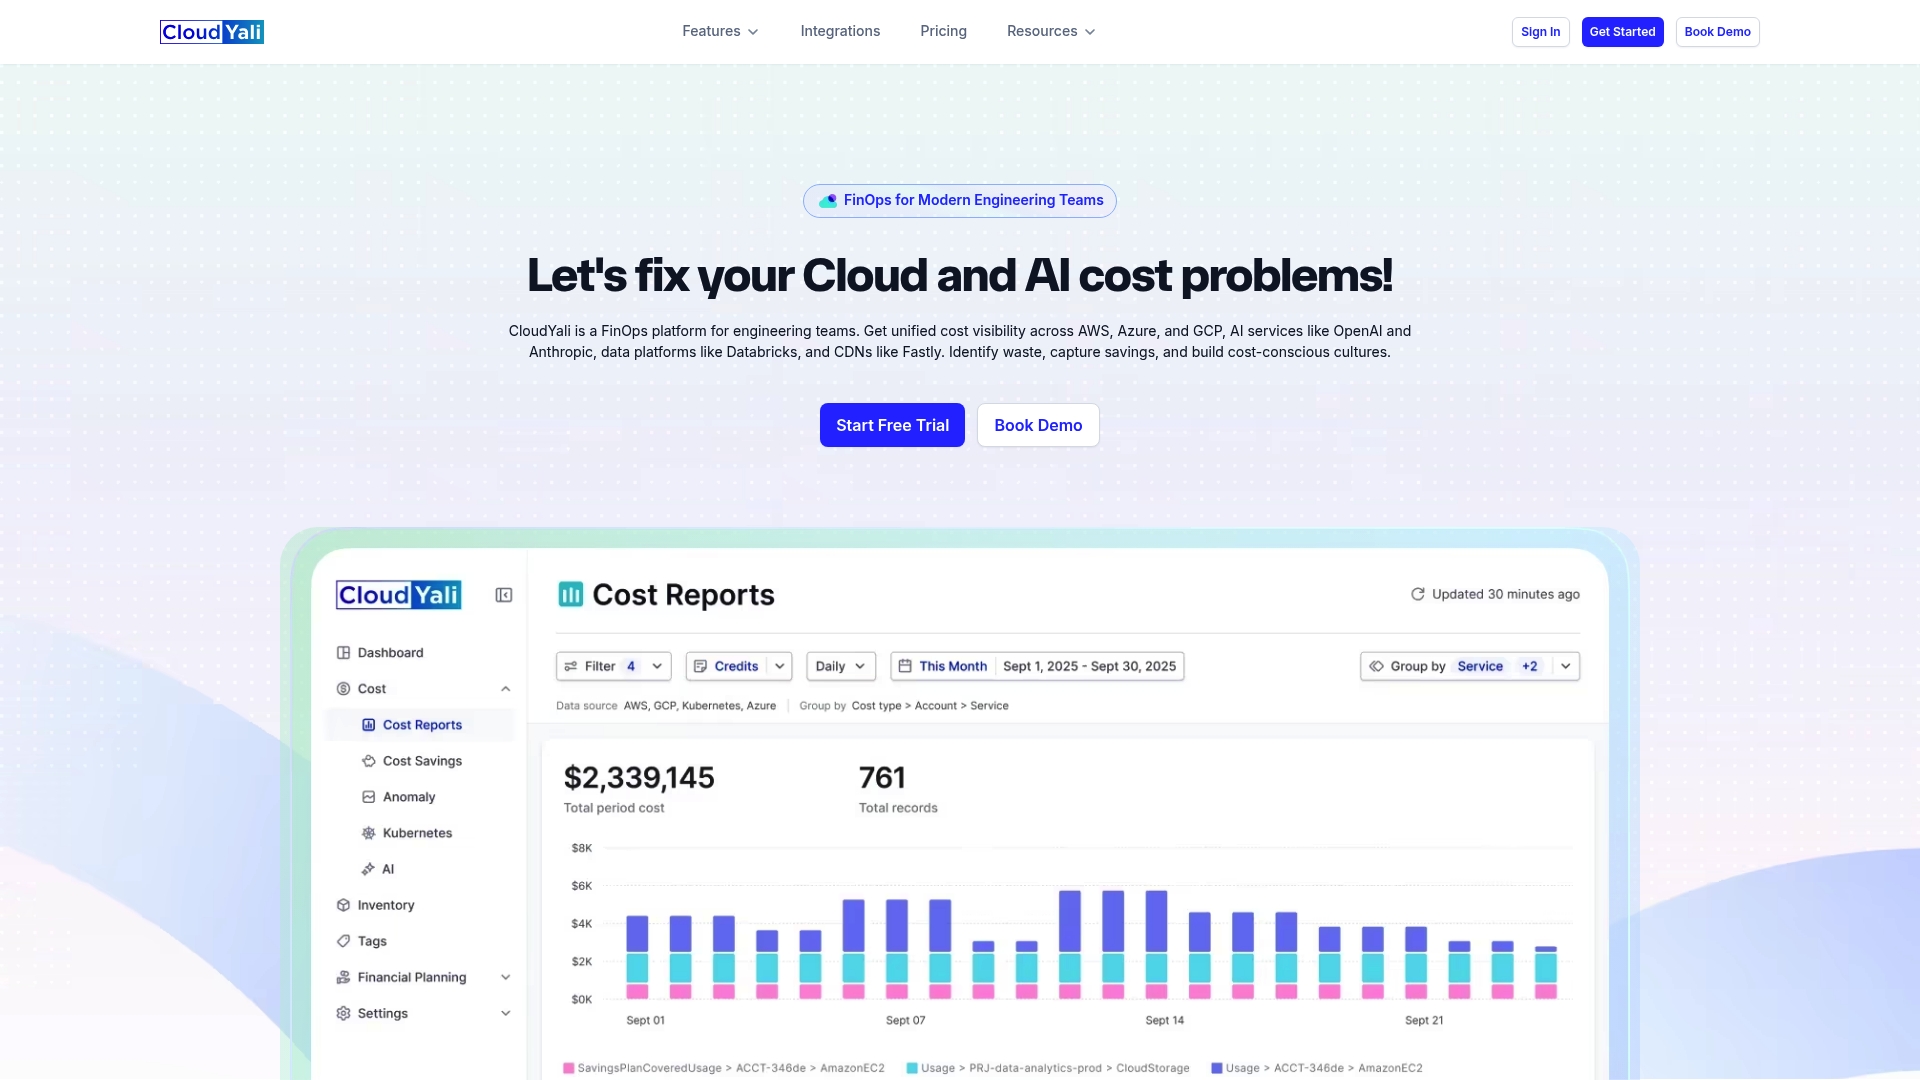Open the Pricing page
This screenshot has width=1920, height=1080.
point(943,32)
